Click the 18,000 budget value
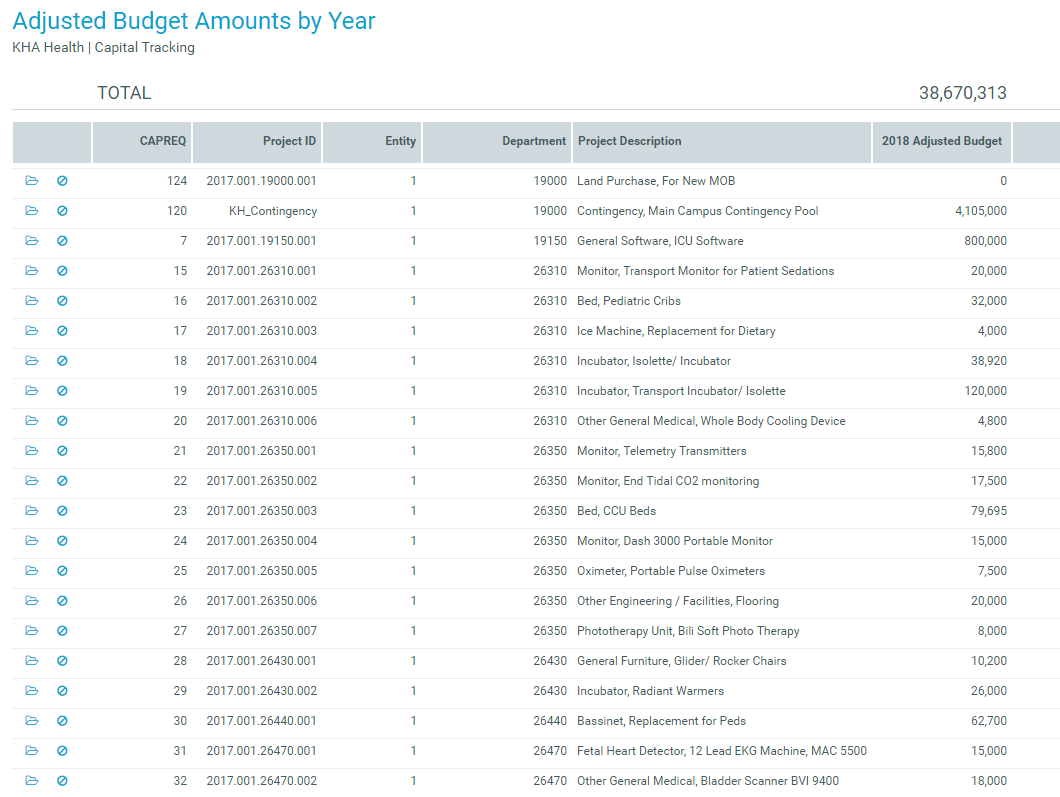This screenshot has width=1060, height=797. tap(988, 781)
